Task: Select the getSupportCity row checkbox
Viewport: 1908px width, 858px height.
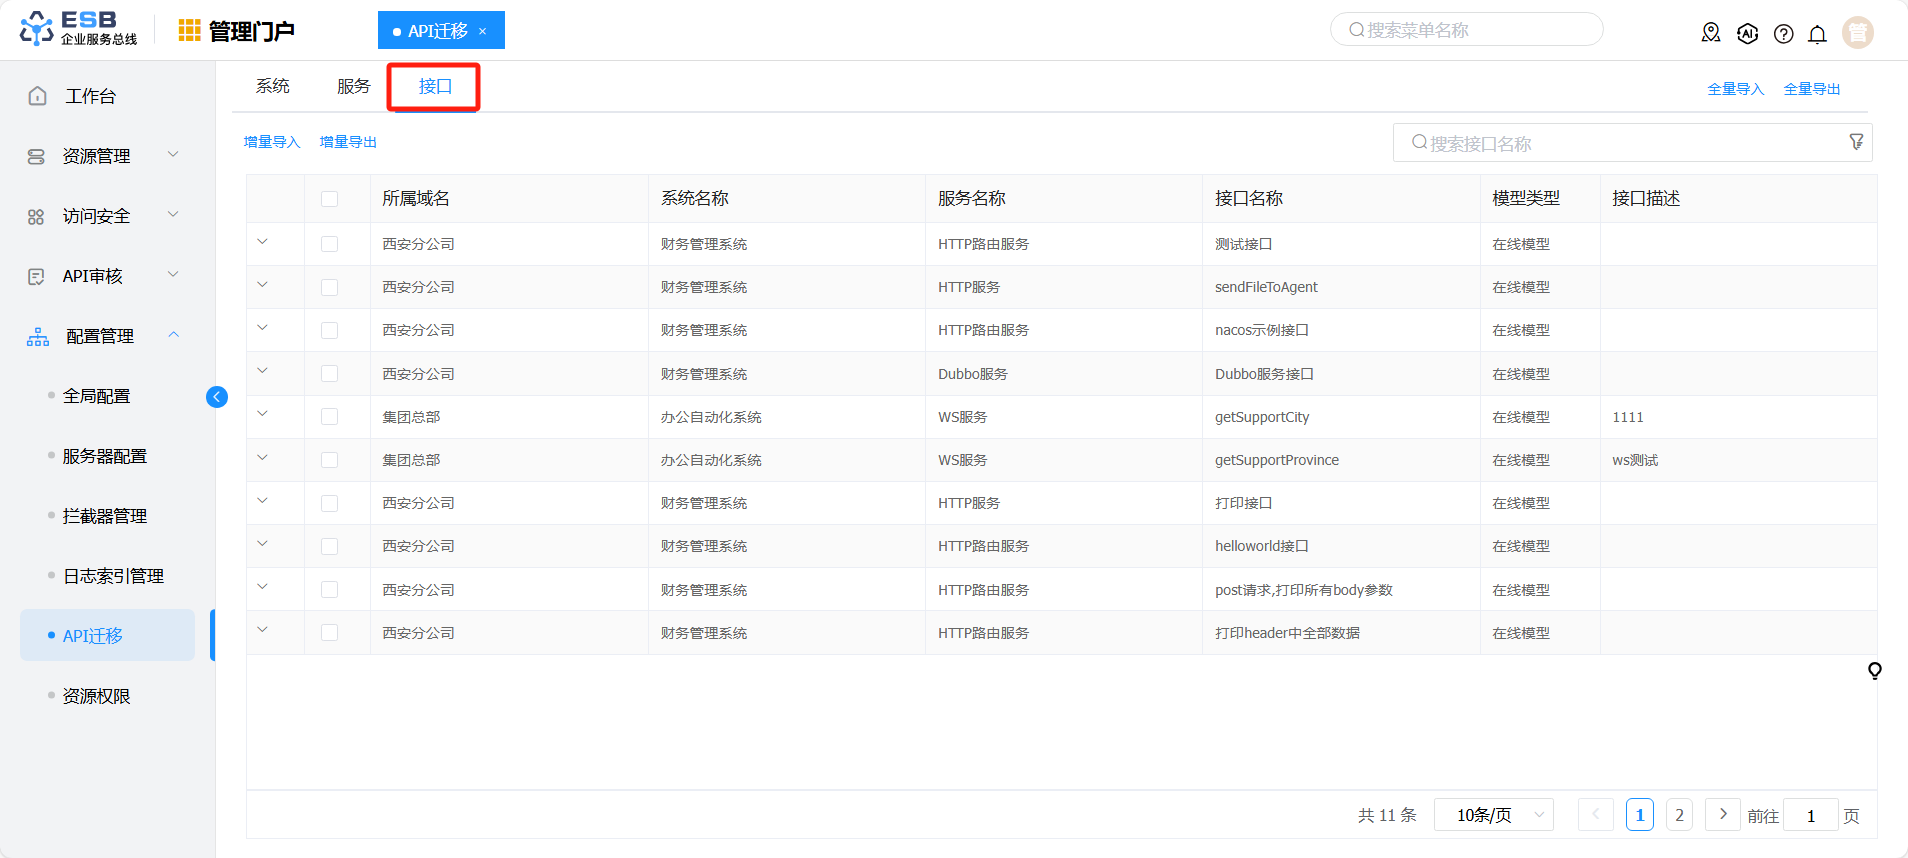Action: [x=329, y=417]
